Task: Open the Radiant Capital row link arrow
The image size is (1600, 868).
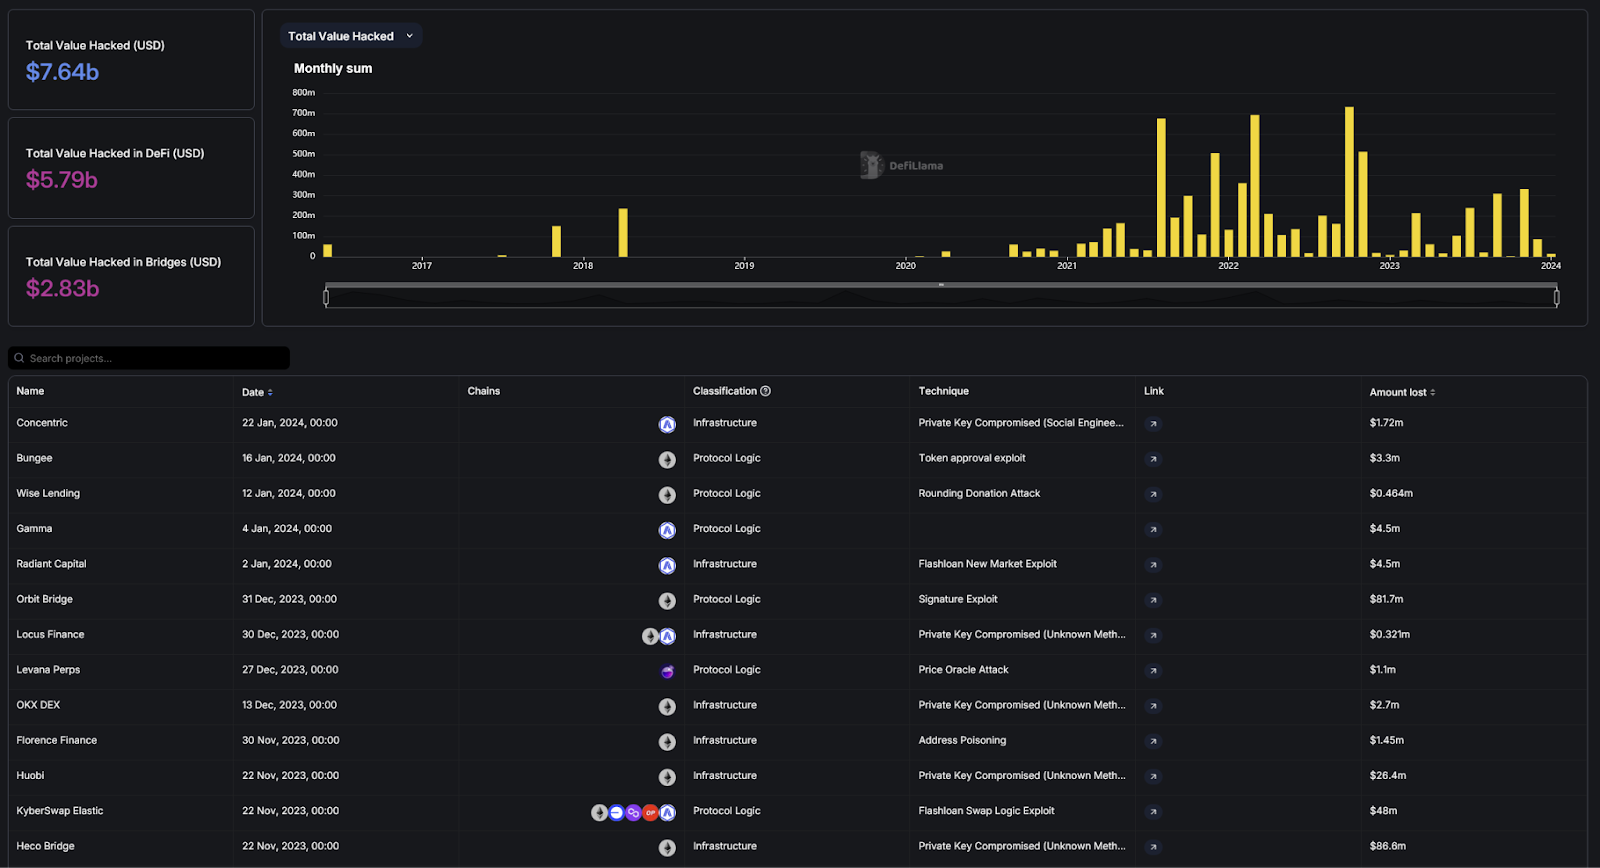Action: coord(1153,565)
